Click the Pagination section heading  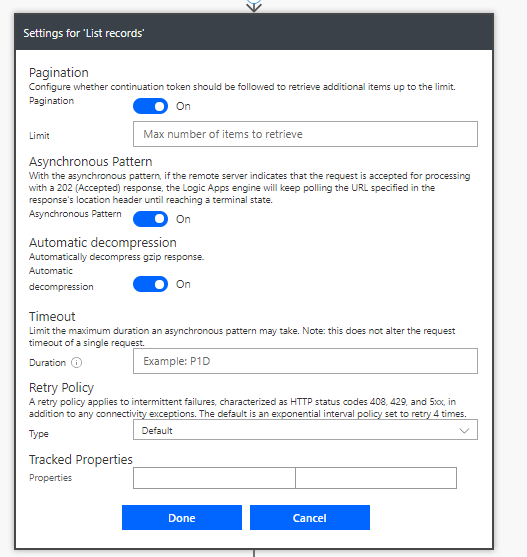click(59, 72)
